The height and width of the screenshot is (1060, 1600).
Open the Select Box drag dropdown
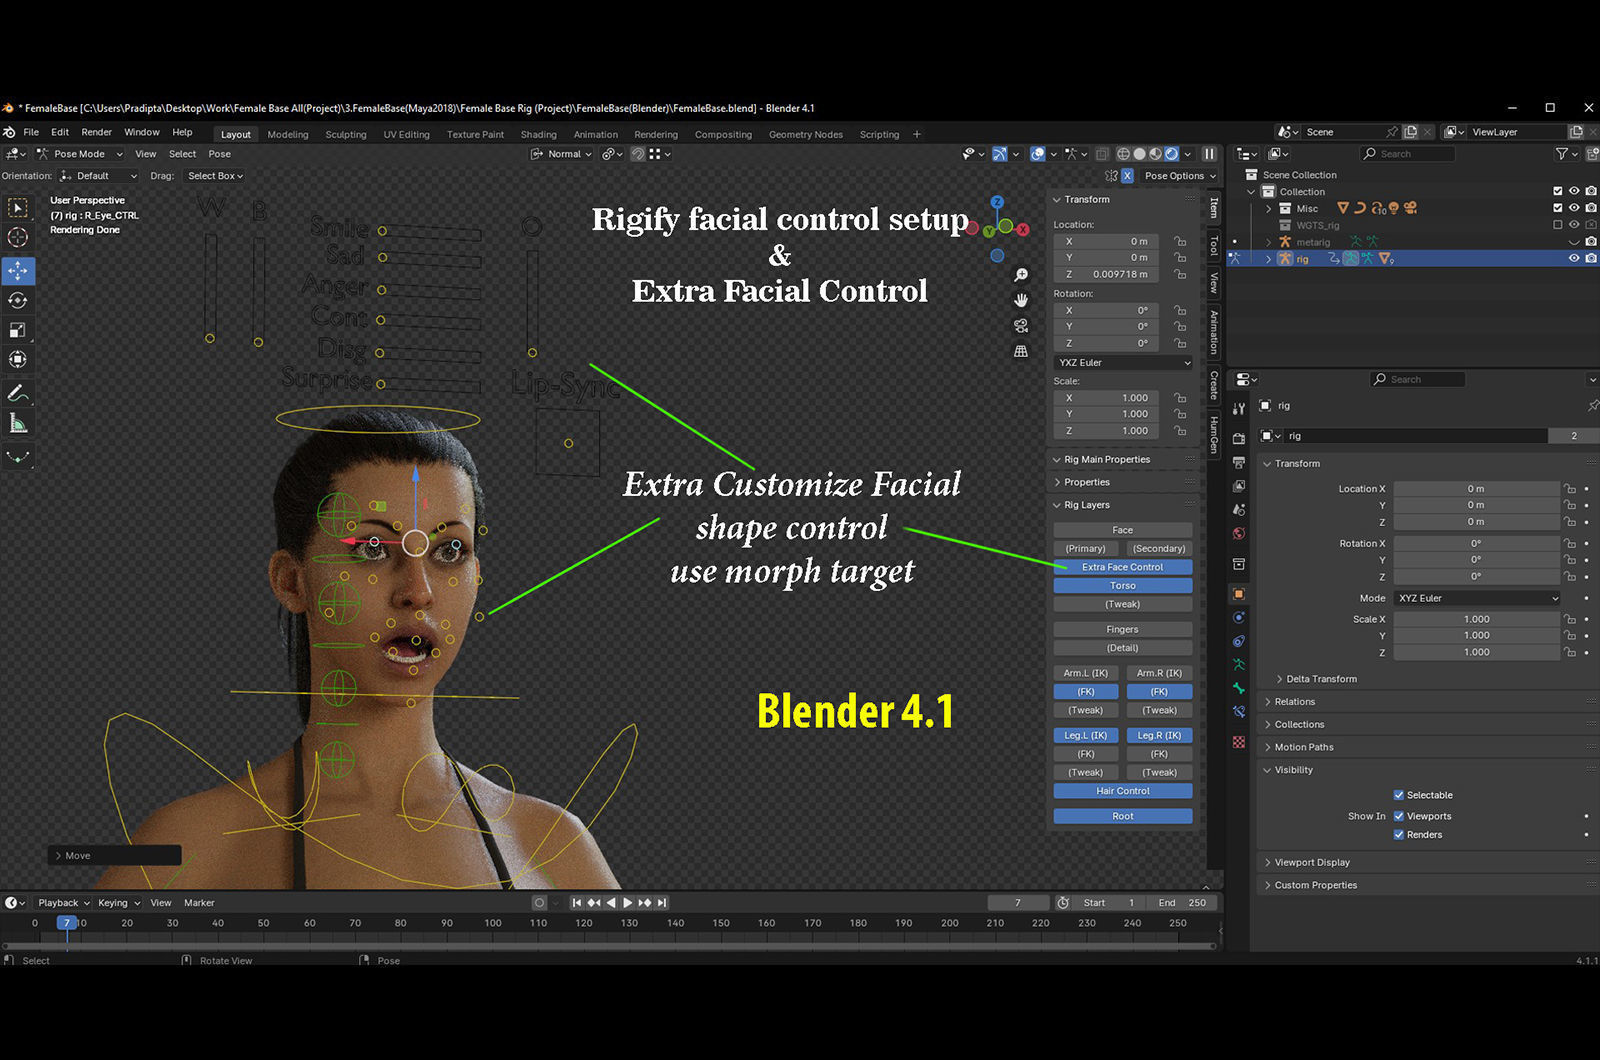tap(215, 176)
